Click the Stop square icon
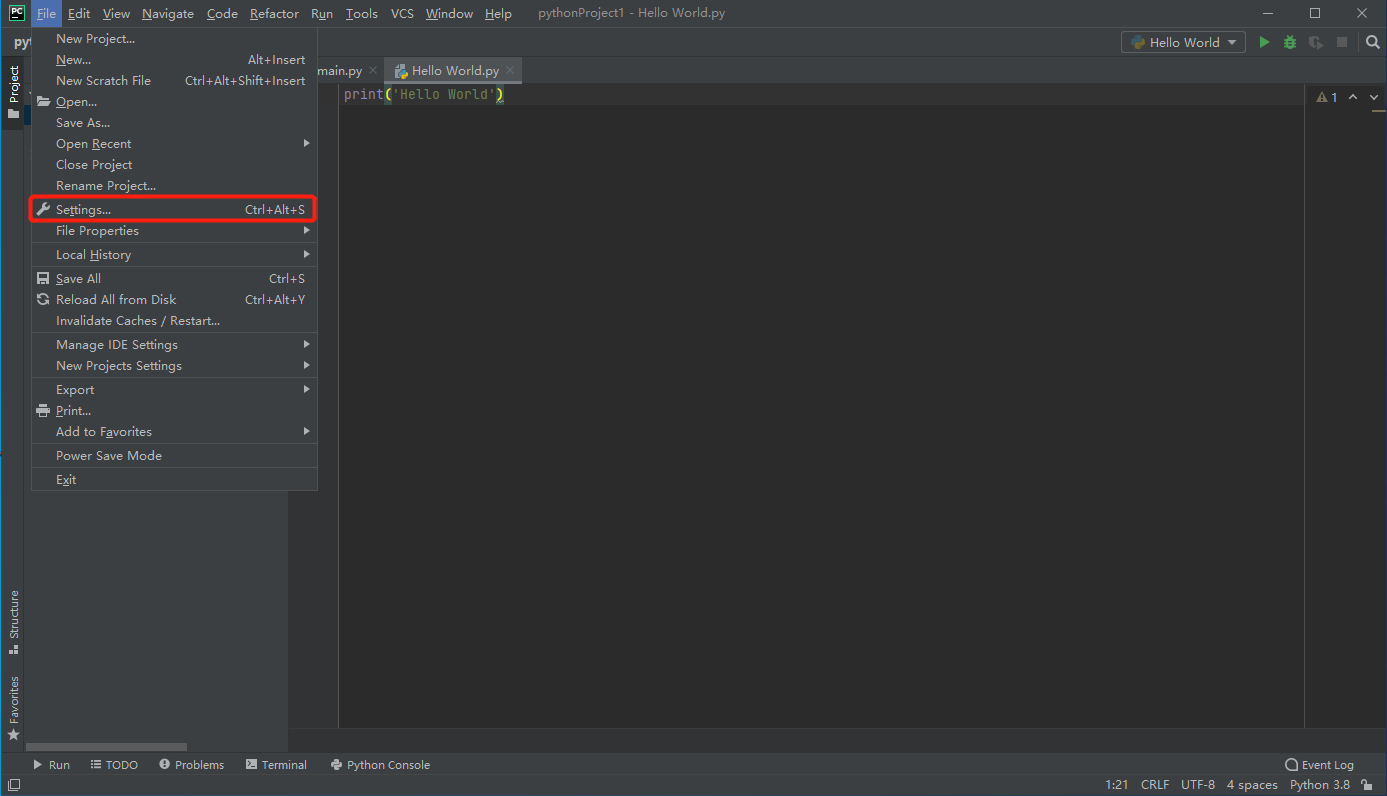This screenshot has height=796, width=1387. pyautogui.click(x=1342, y=42)
